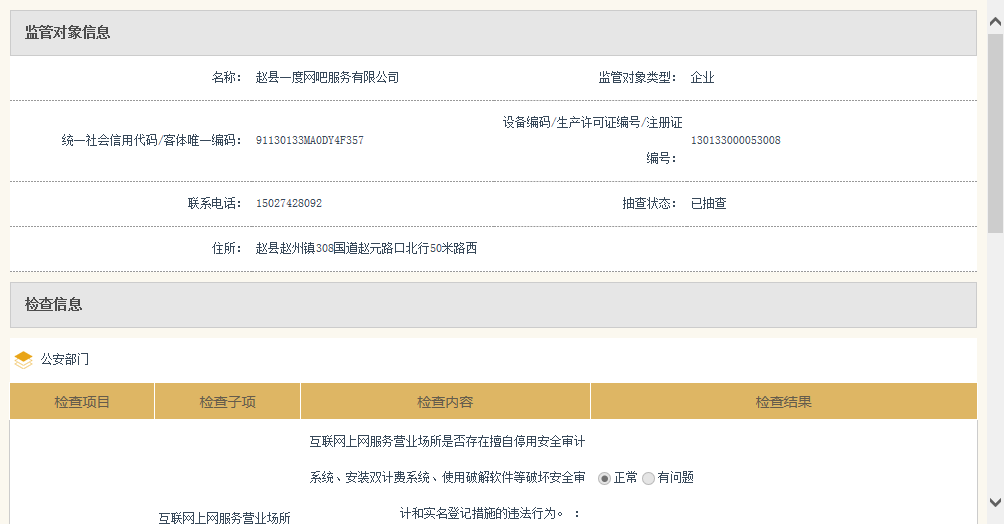Click the 已抽查 status value
1004x524 pixels.
[x=708, y=204]
